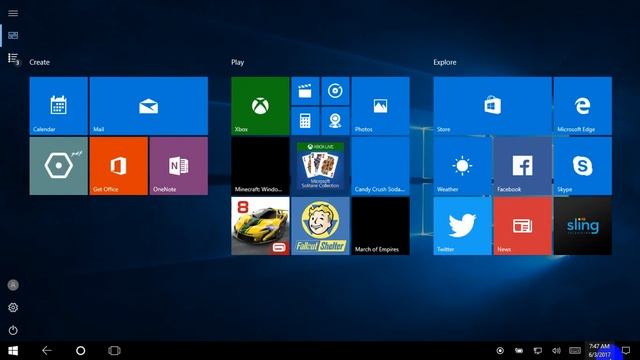Open the volume speaker icon

click(x=556, y=351)
